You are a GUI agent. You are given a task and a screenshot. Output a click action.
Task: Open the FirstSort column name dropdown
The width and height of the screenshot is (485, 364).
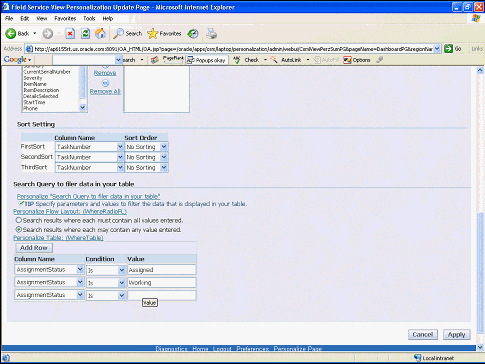[x=120, y=147]
